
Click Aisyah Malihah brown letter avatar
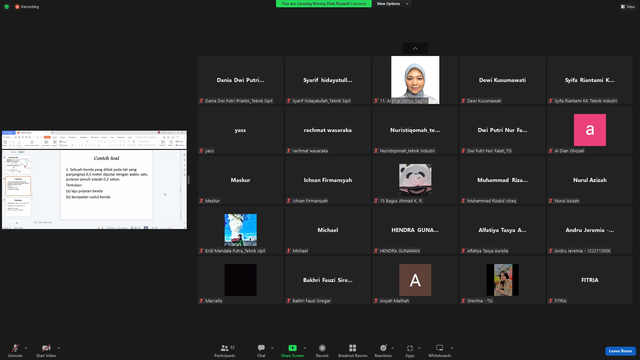[x=415, y=280]
